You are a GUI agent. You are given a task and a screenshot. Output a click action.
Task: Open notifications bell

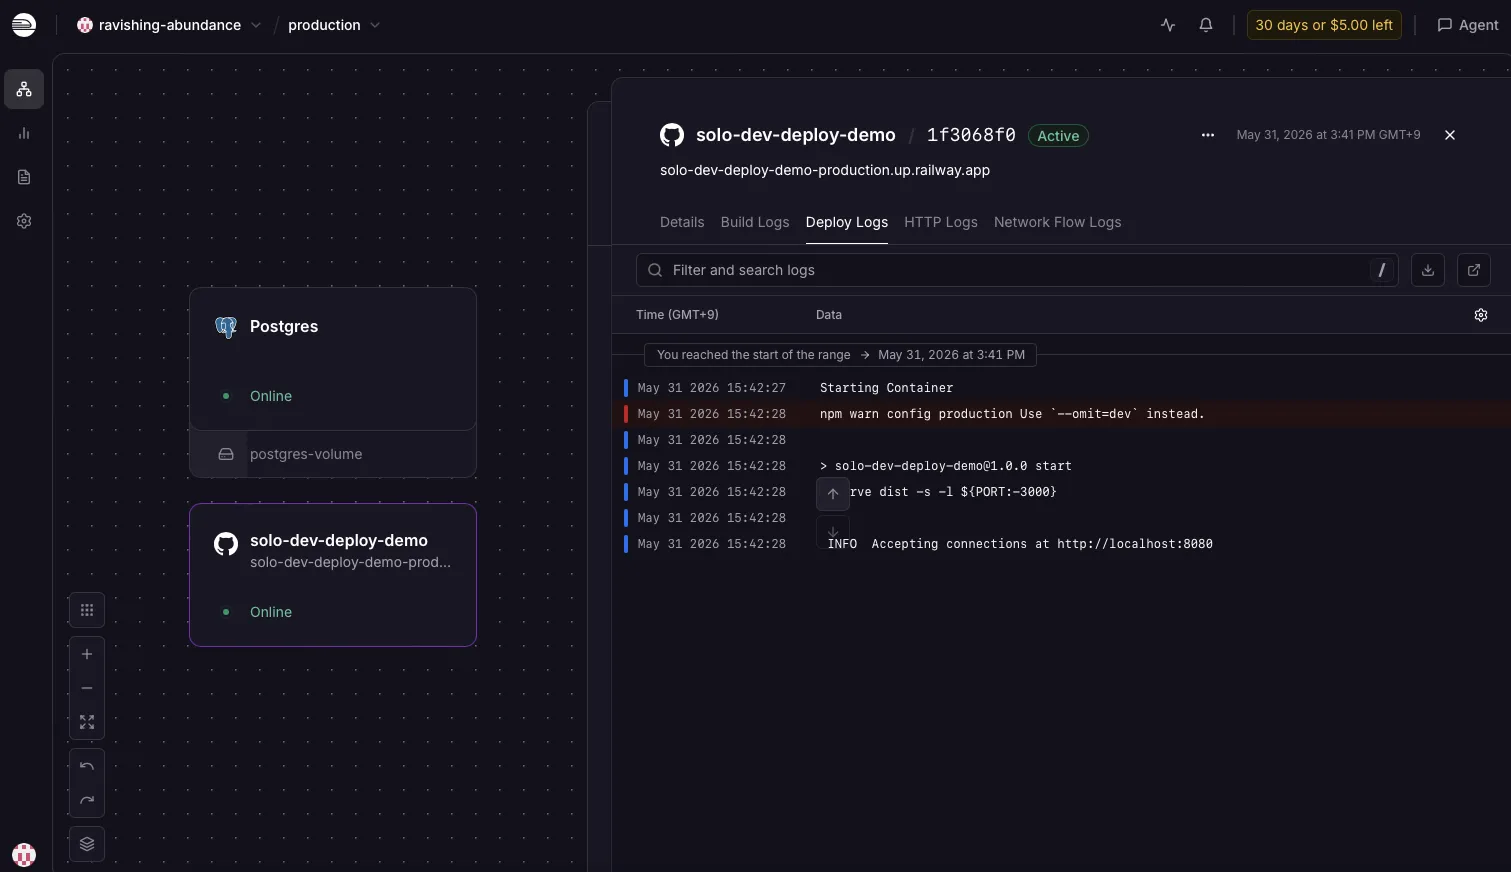click(x=1206, y=25)
